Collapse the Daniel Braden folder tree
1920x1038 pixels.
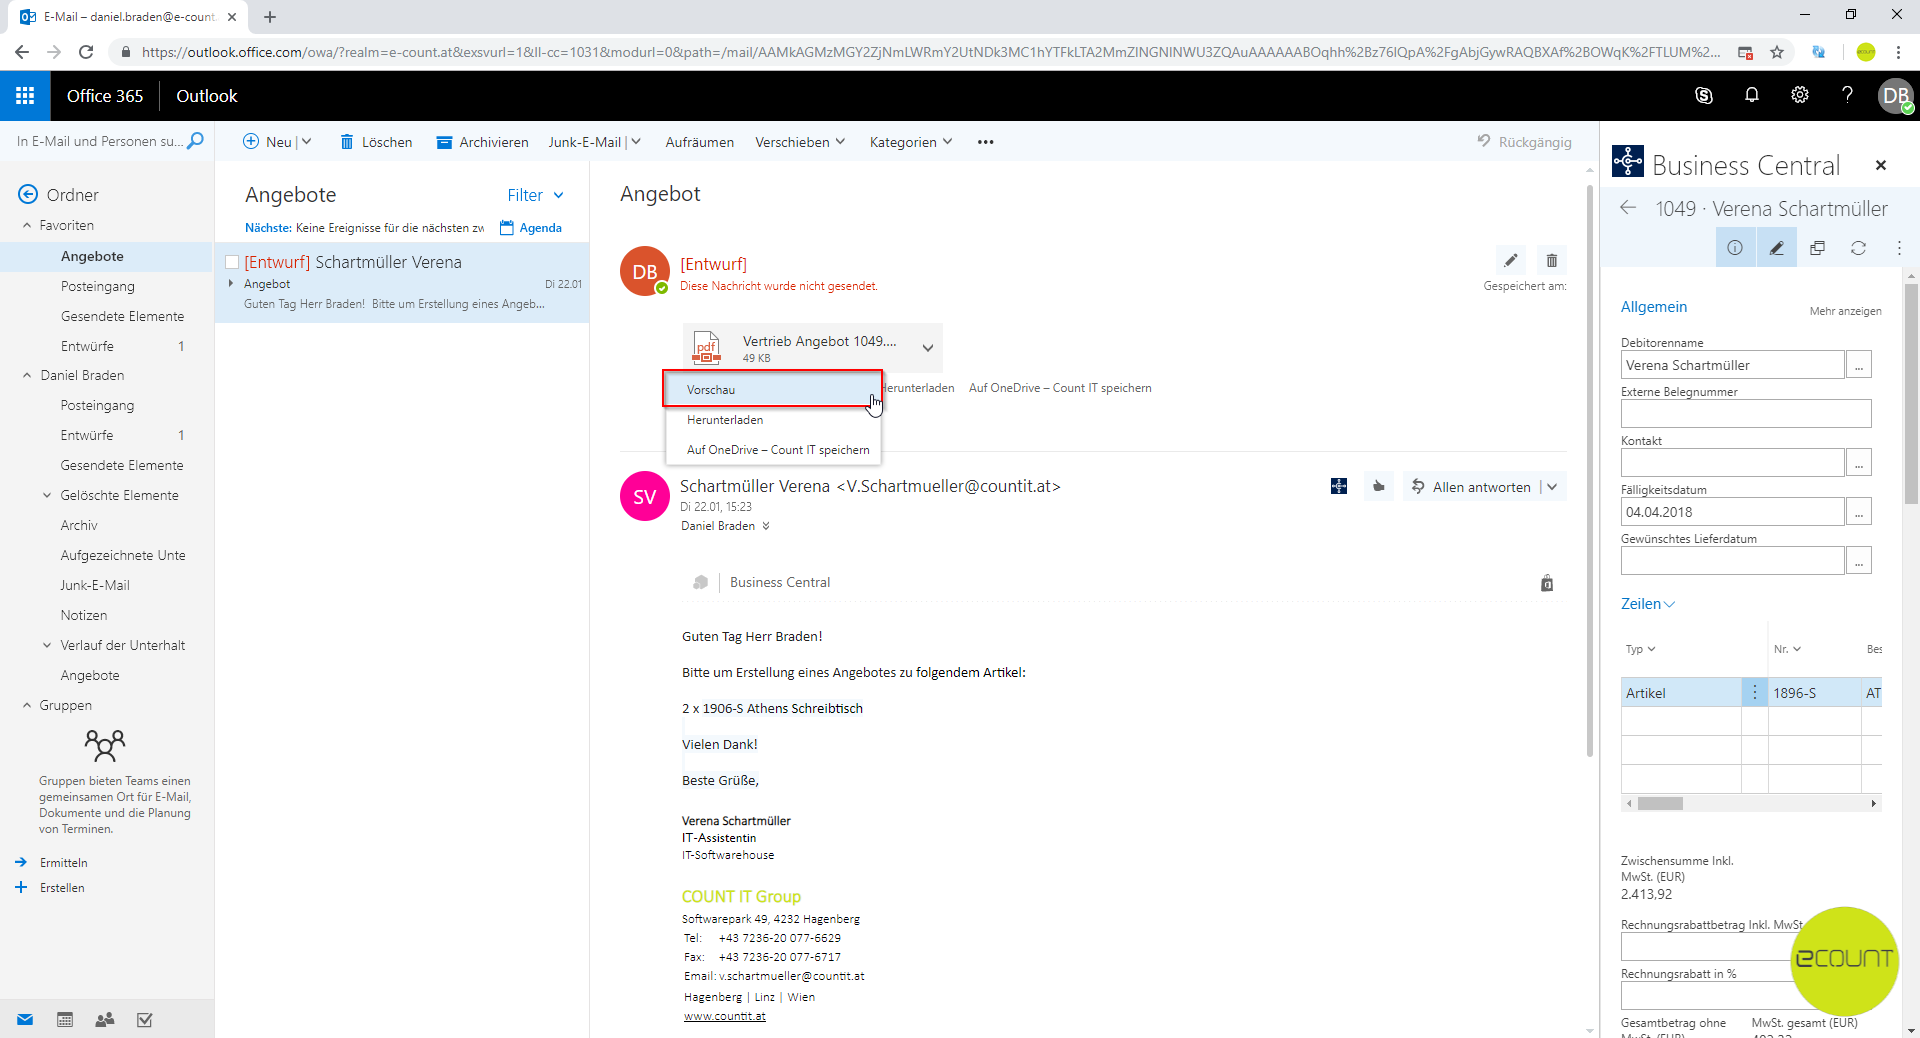(27, 375)
